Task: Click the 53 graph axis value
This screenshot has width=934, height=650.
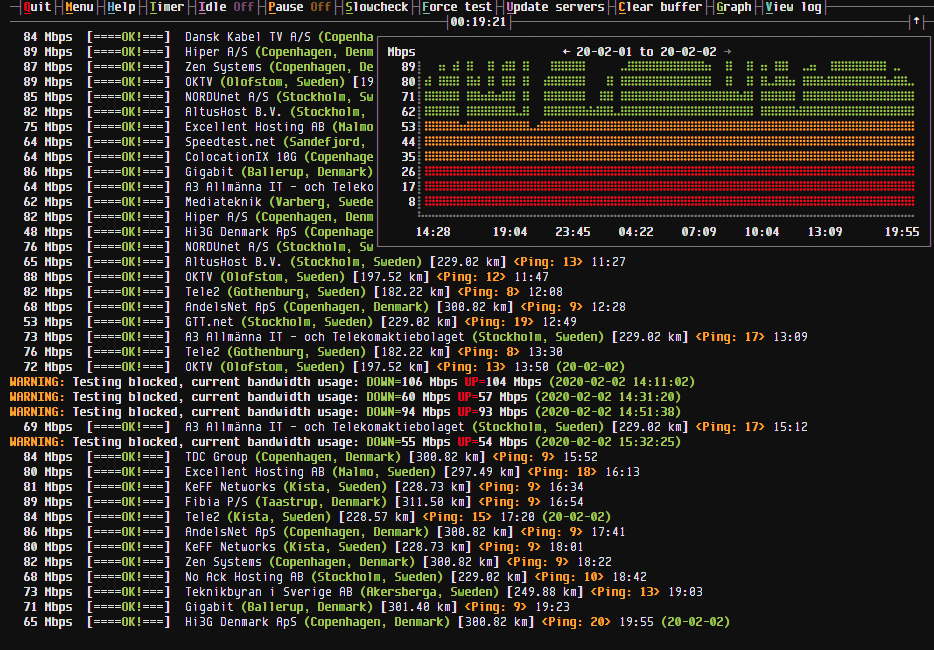Action: pyautogui.click(x=408, y=127)
